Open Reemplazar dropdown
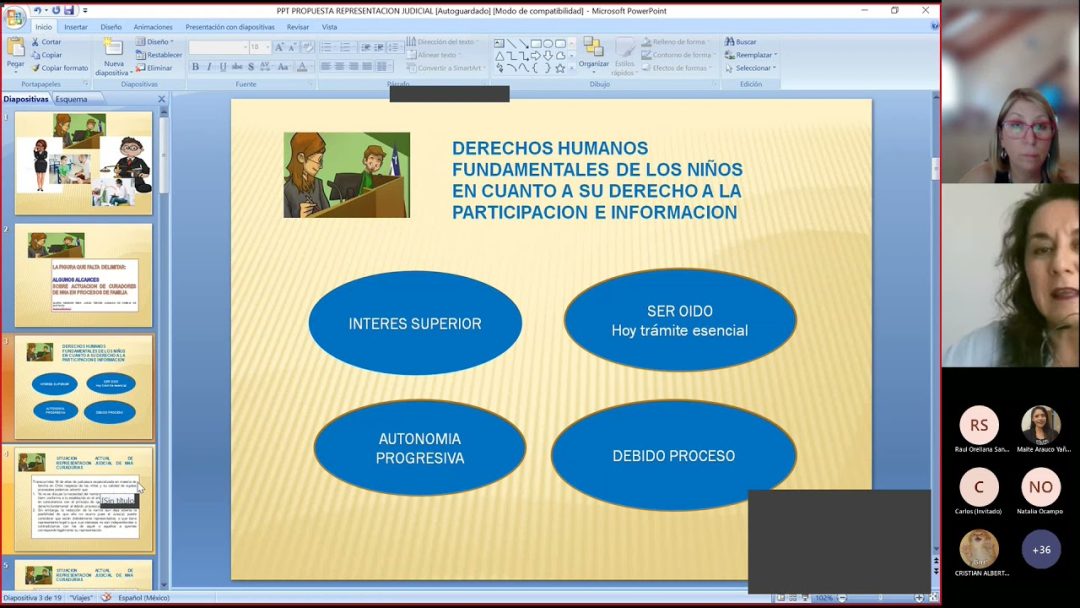 [751, 55]
